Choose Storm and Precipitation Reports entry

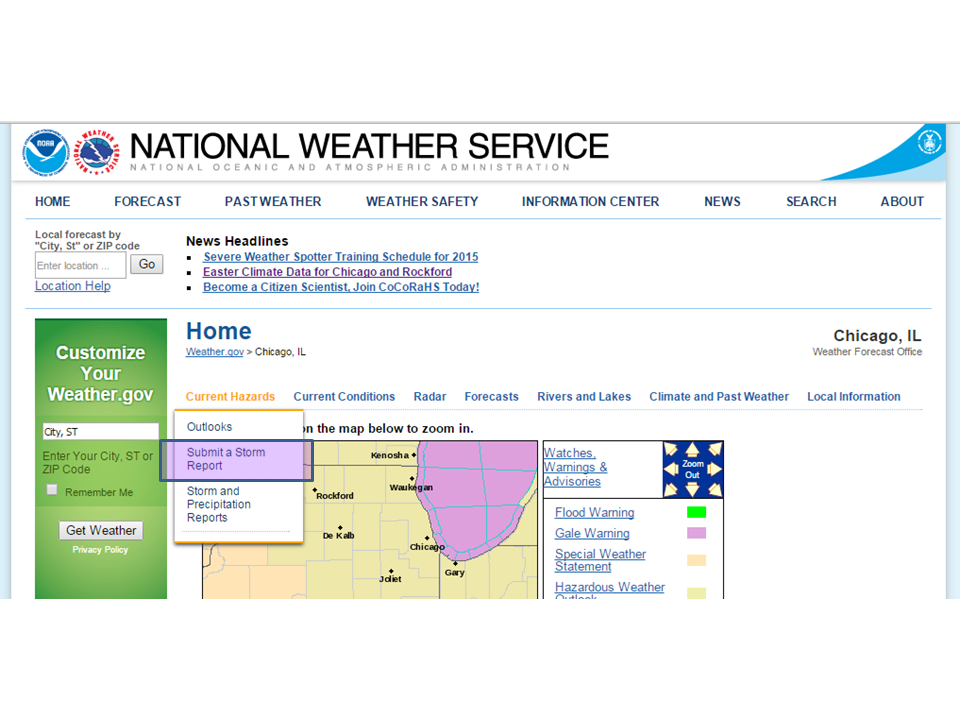coord(219,504)
